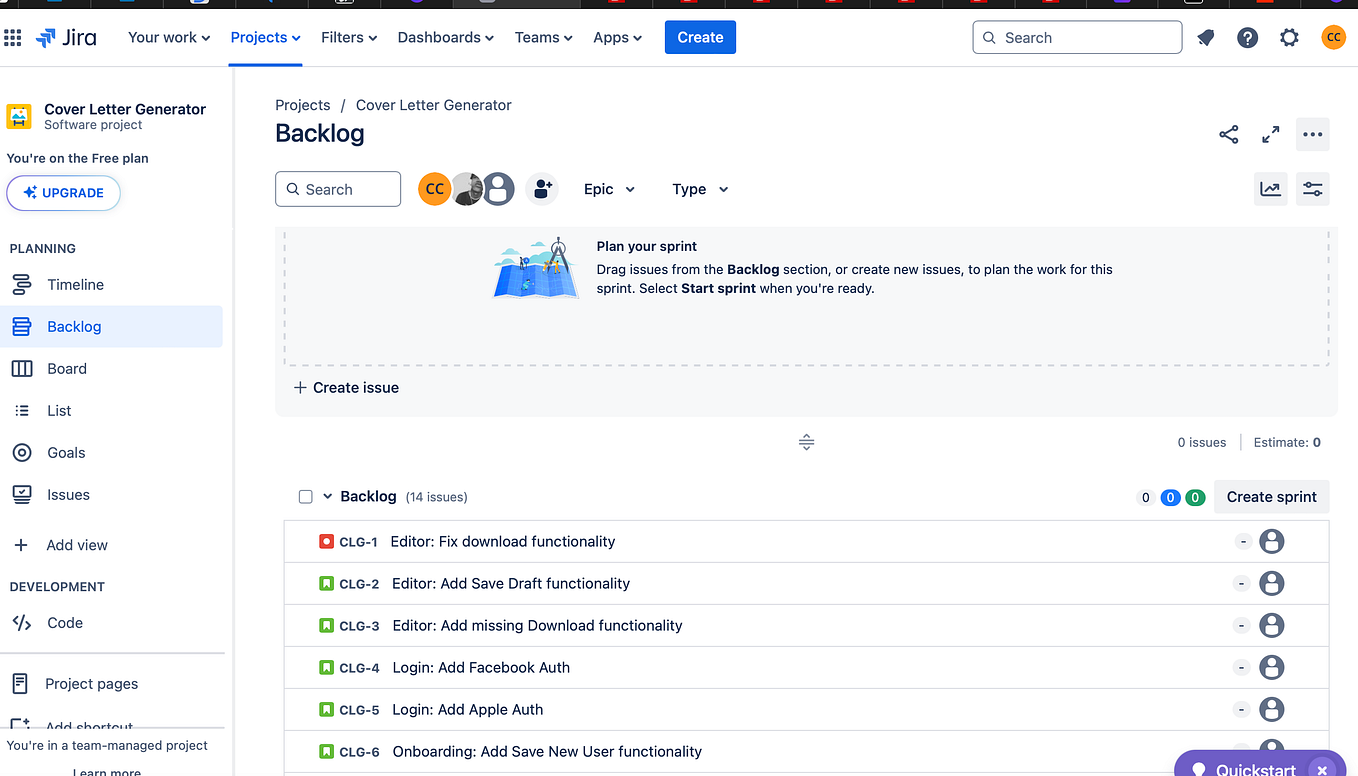Click the share icon beside Backlog title

point(1229,134)
